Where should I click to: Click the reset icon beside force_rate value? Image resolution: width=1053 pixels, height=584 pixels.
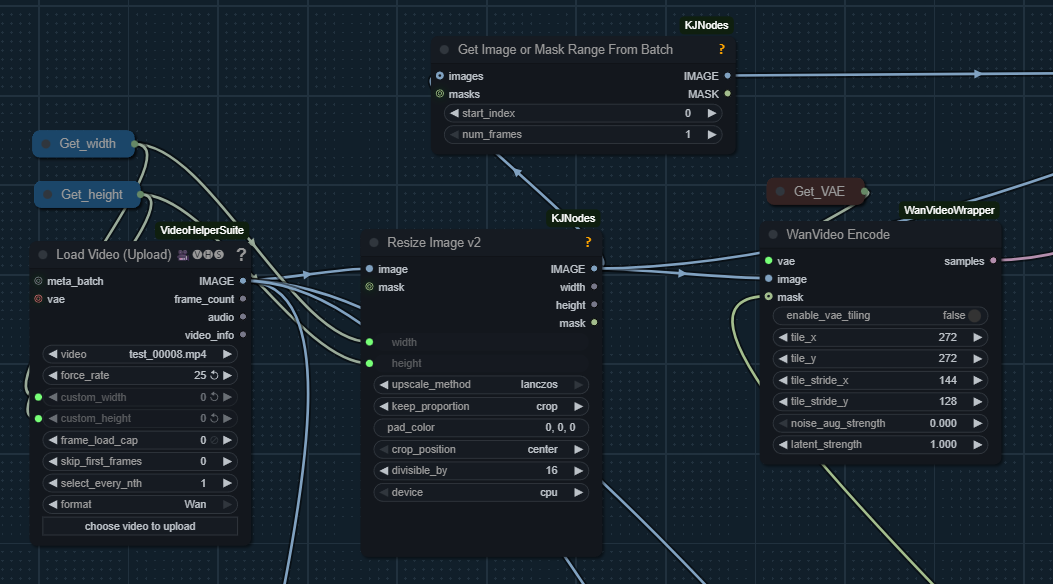213,376
